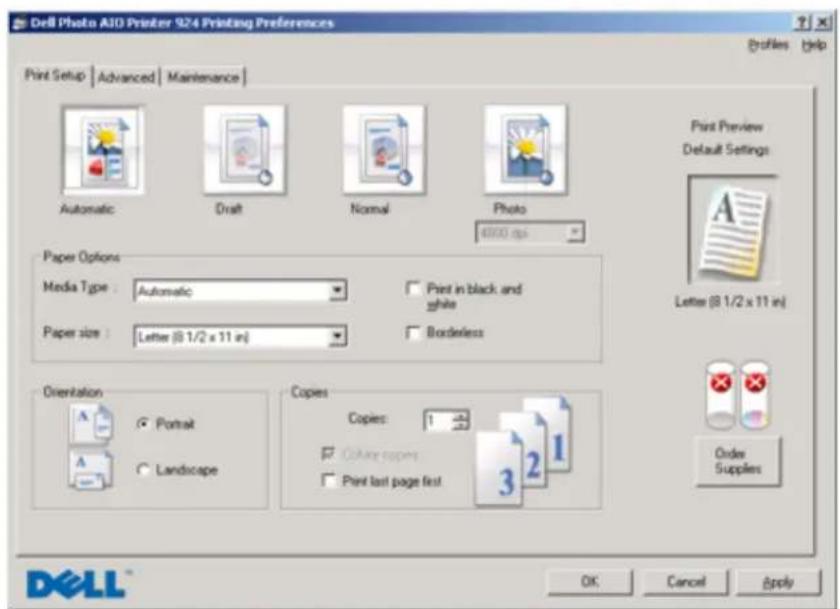
Task: Click the Order Supplies button
Action: pos(738,461)
